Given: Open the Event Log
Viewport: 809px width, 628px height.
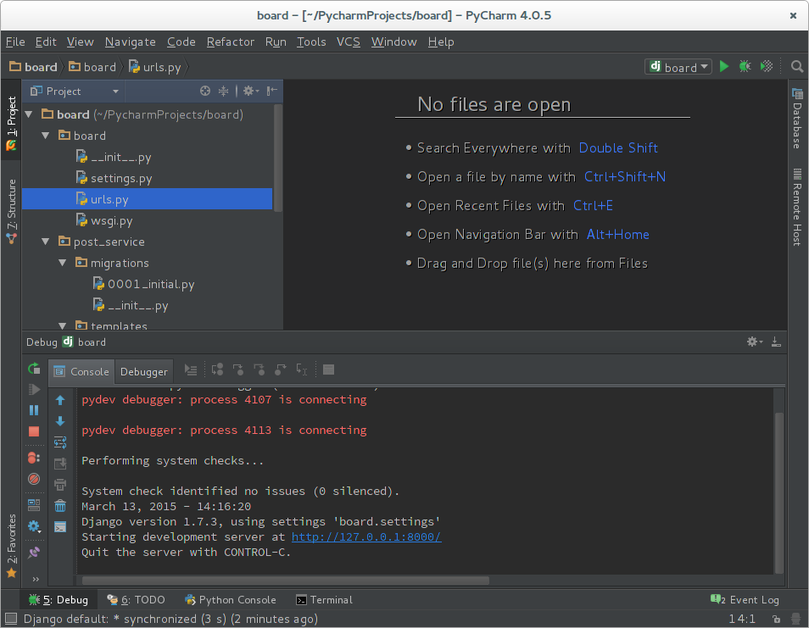Looking at the screenshot, I should 745,600.
